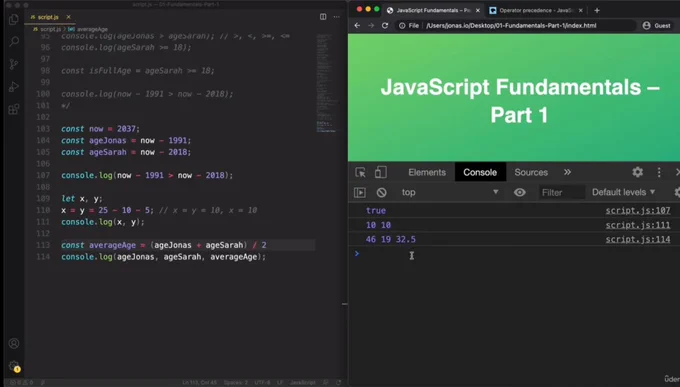Close the JavaScript Fundamentals browser tab

[x=477, y=10]
